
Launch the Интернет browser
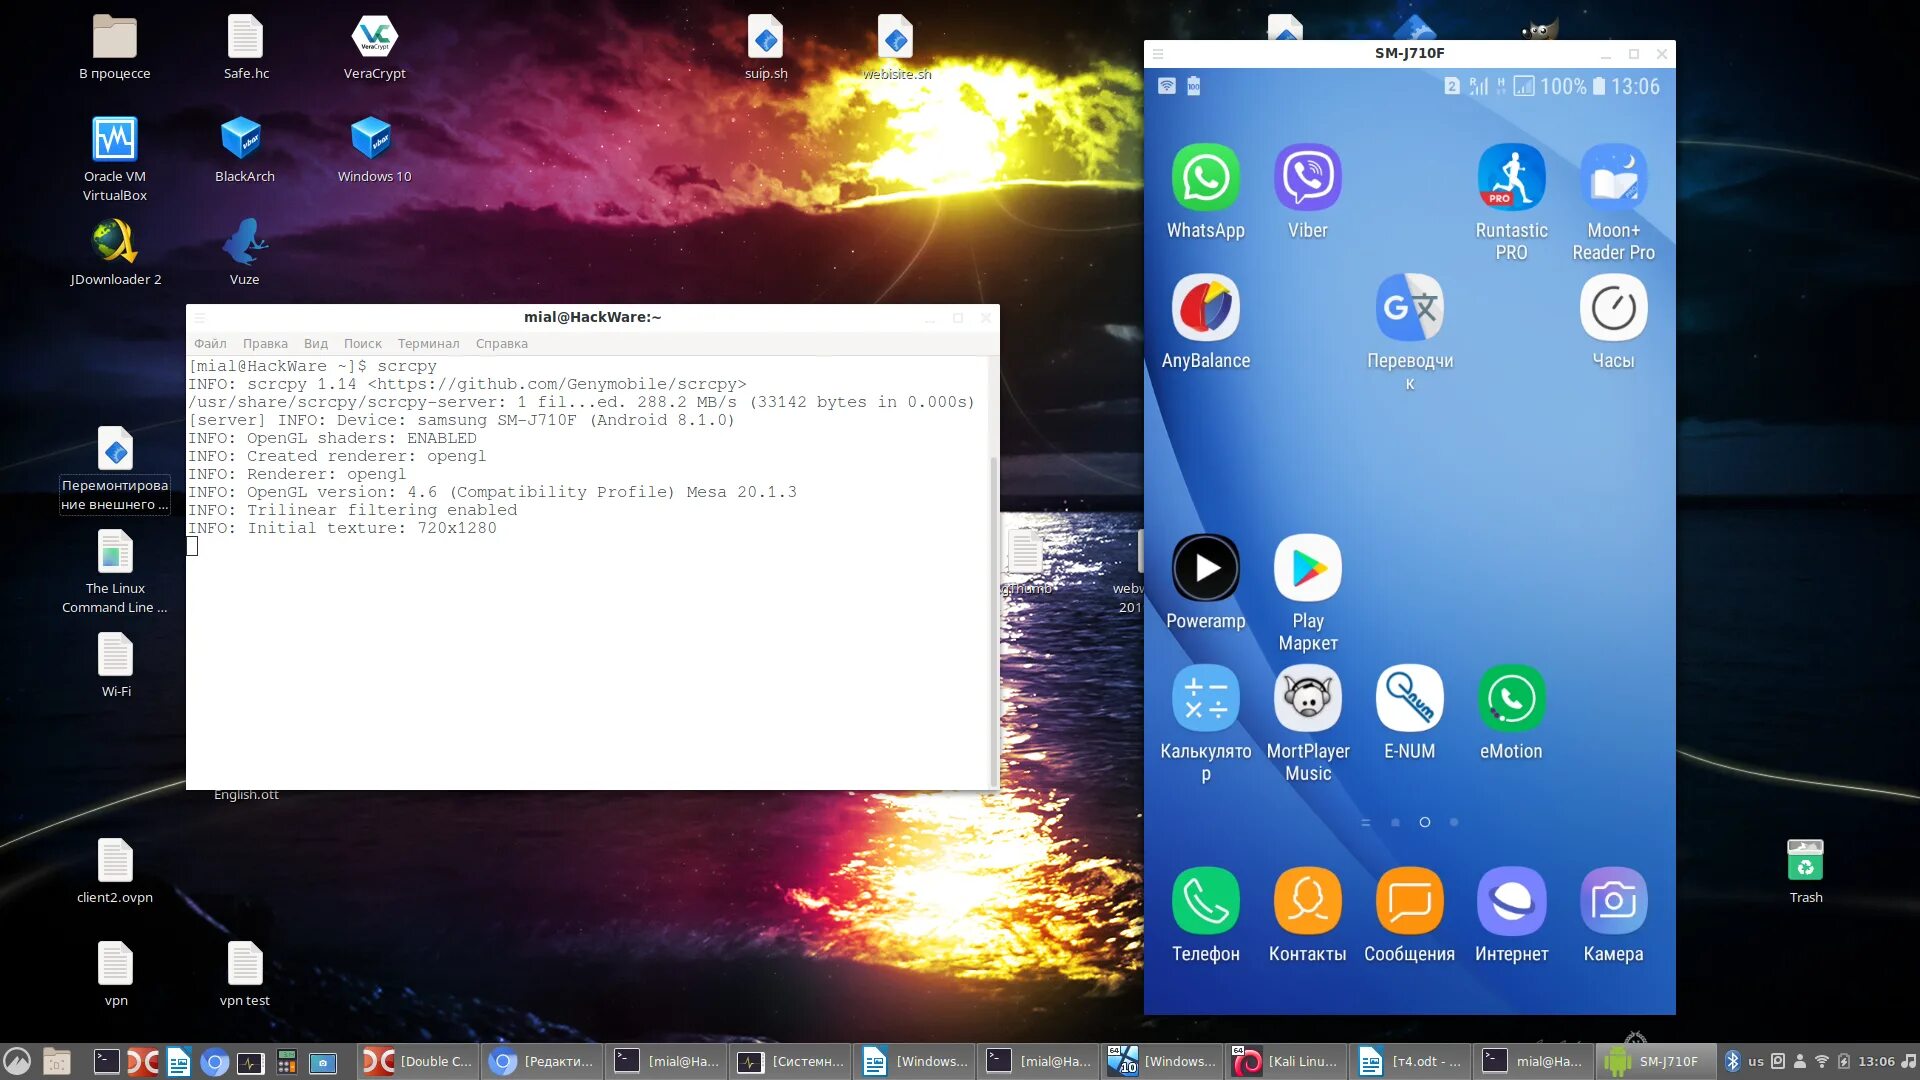click(x=1511, y=901)
